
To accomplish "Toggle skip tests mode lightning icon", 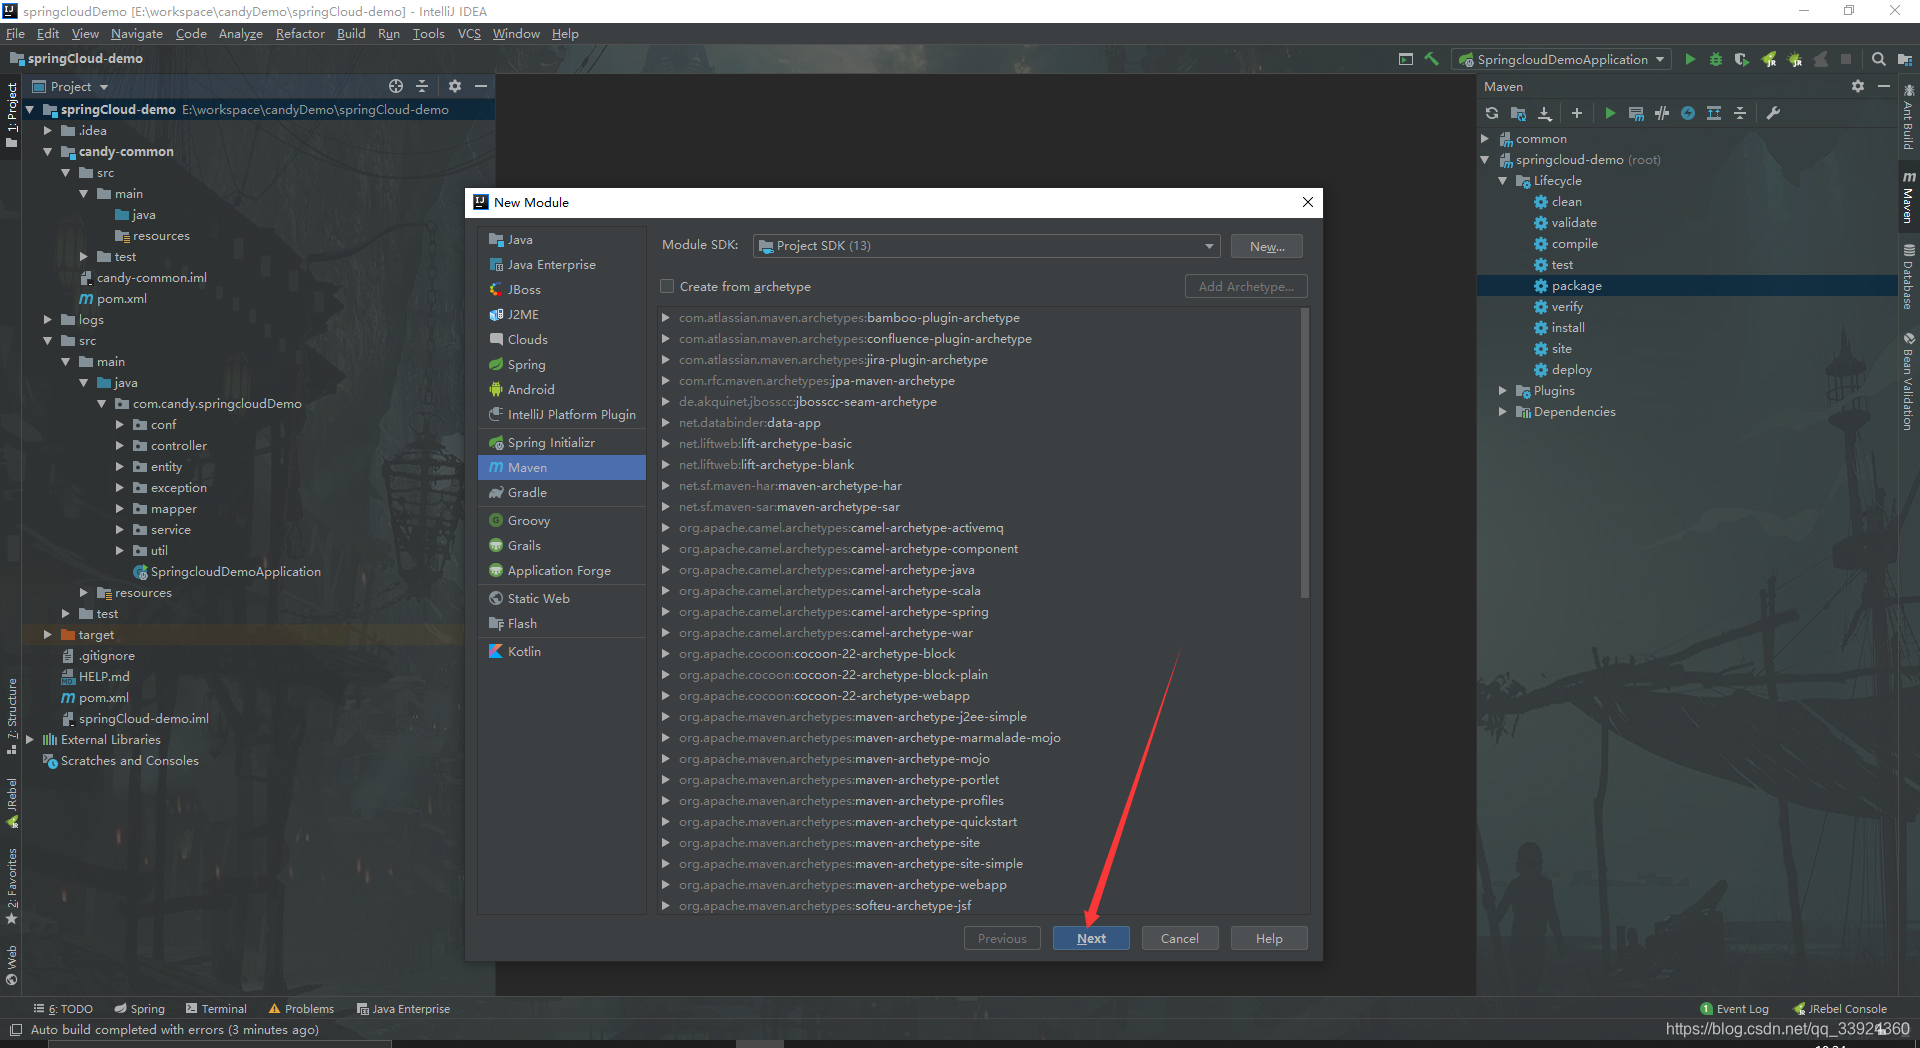I will point(1688,113).
